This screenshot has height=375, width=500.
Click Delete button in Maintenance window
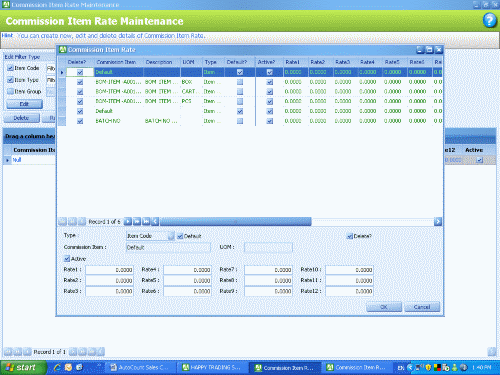(21, 118)
